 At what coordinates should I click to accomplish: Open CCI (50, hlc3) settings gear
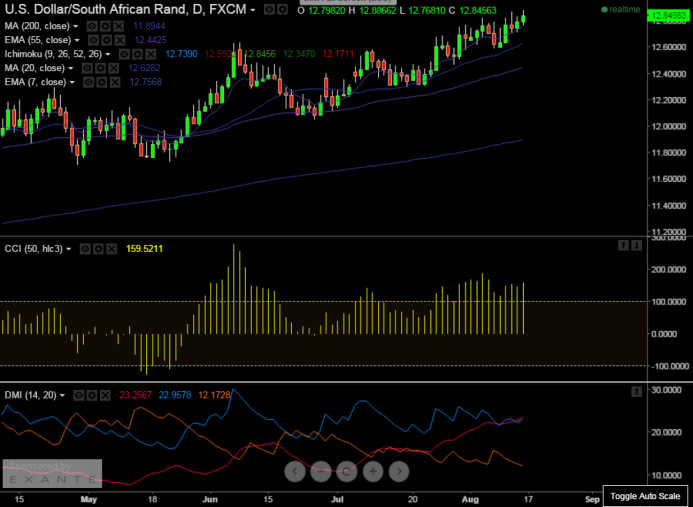[x=98, y=249]
